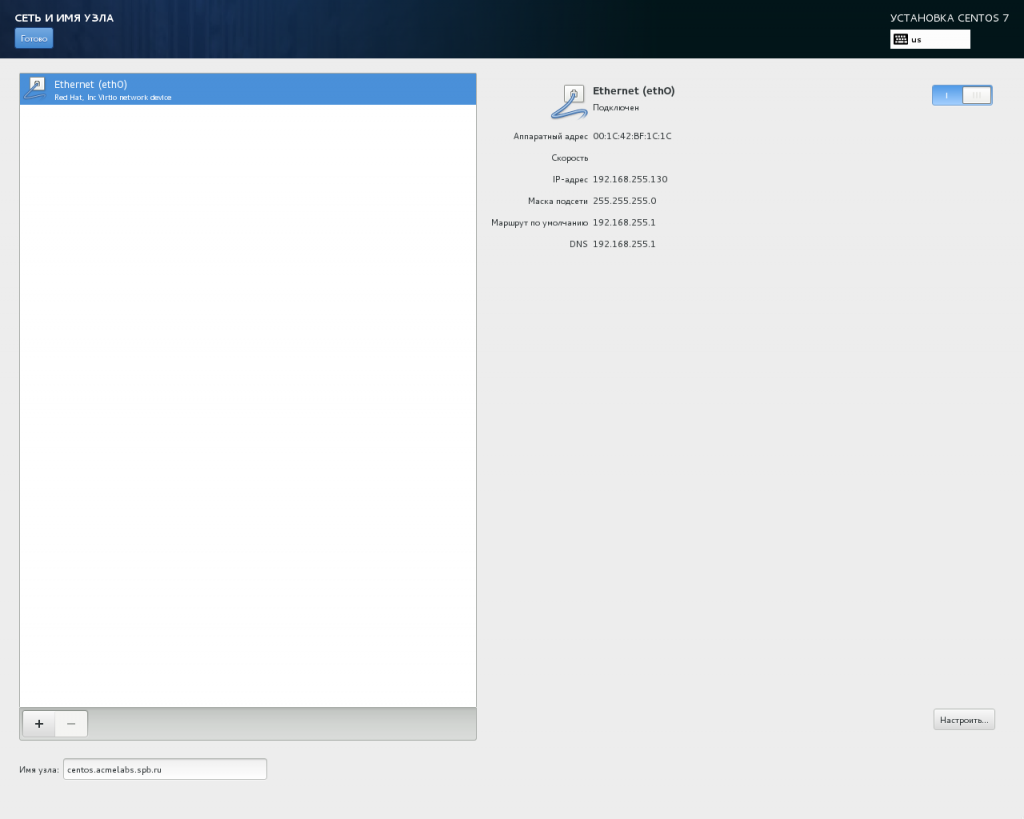
Task: Click the СЕТЬ И ИМЯ УЗЛА title
Action: coord(64,18)
